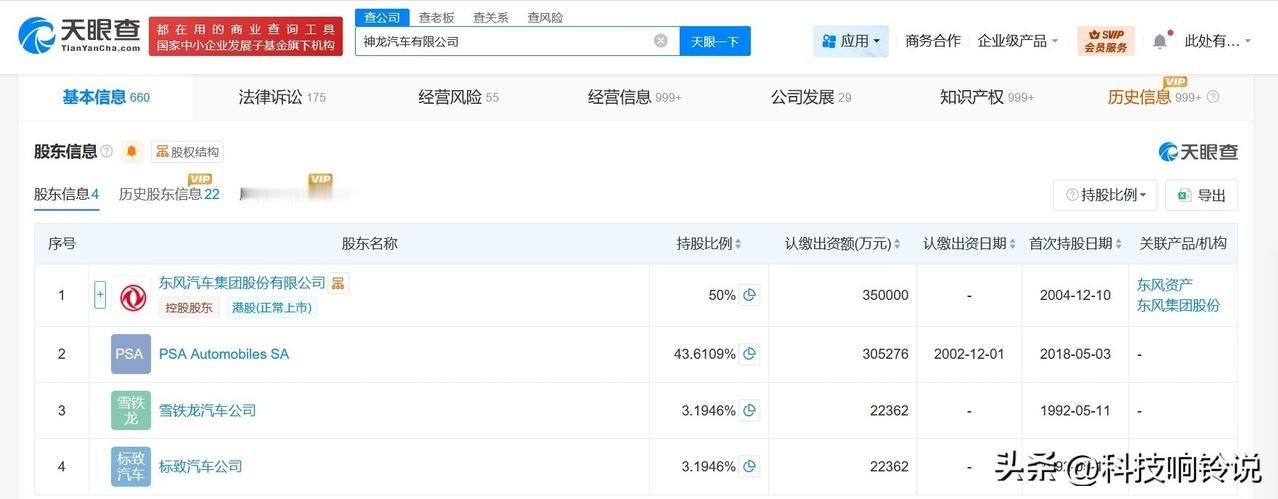The image size is (1278, 499).
Task: Click the 标致汽车 logo tile
Action: pyautogui.click(x=131, y=466)
